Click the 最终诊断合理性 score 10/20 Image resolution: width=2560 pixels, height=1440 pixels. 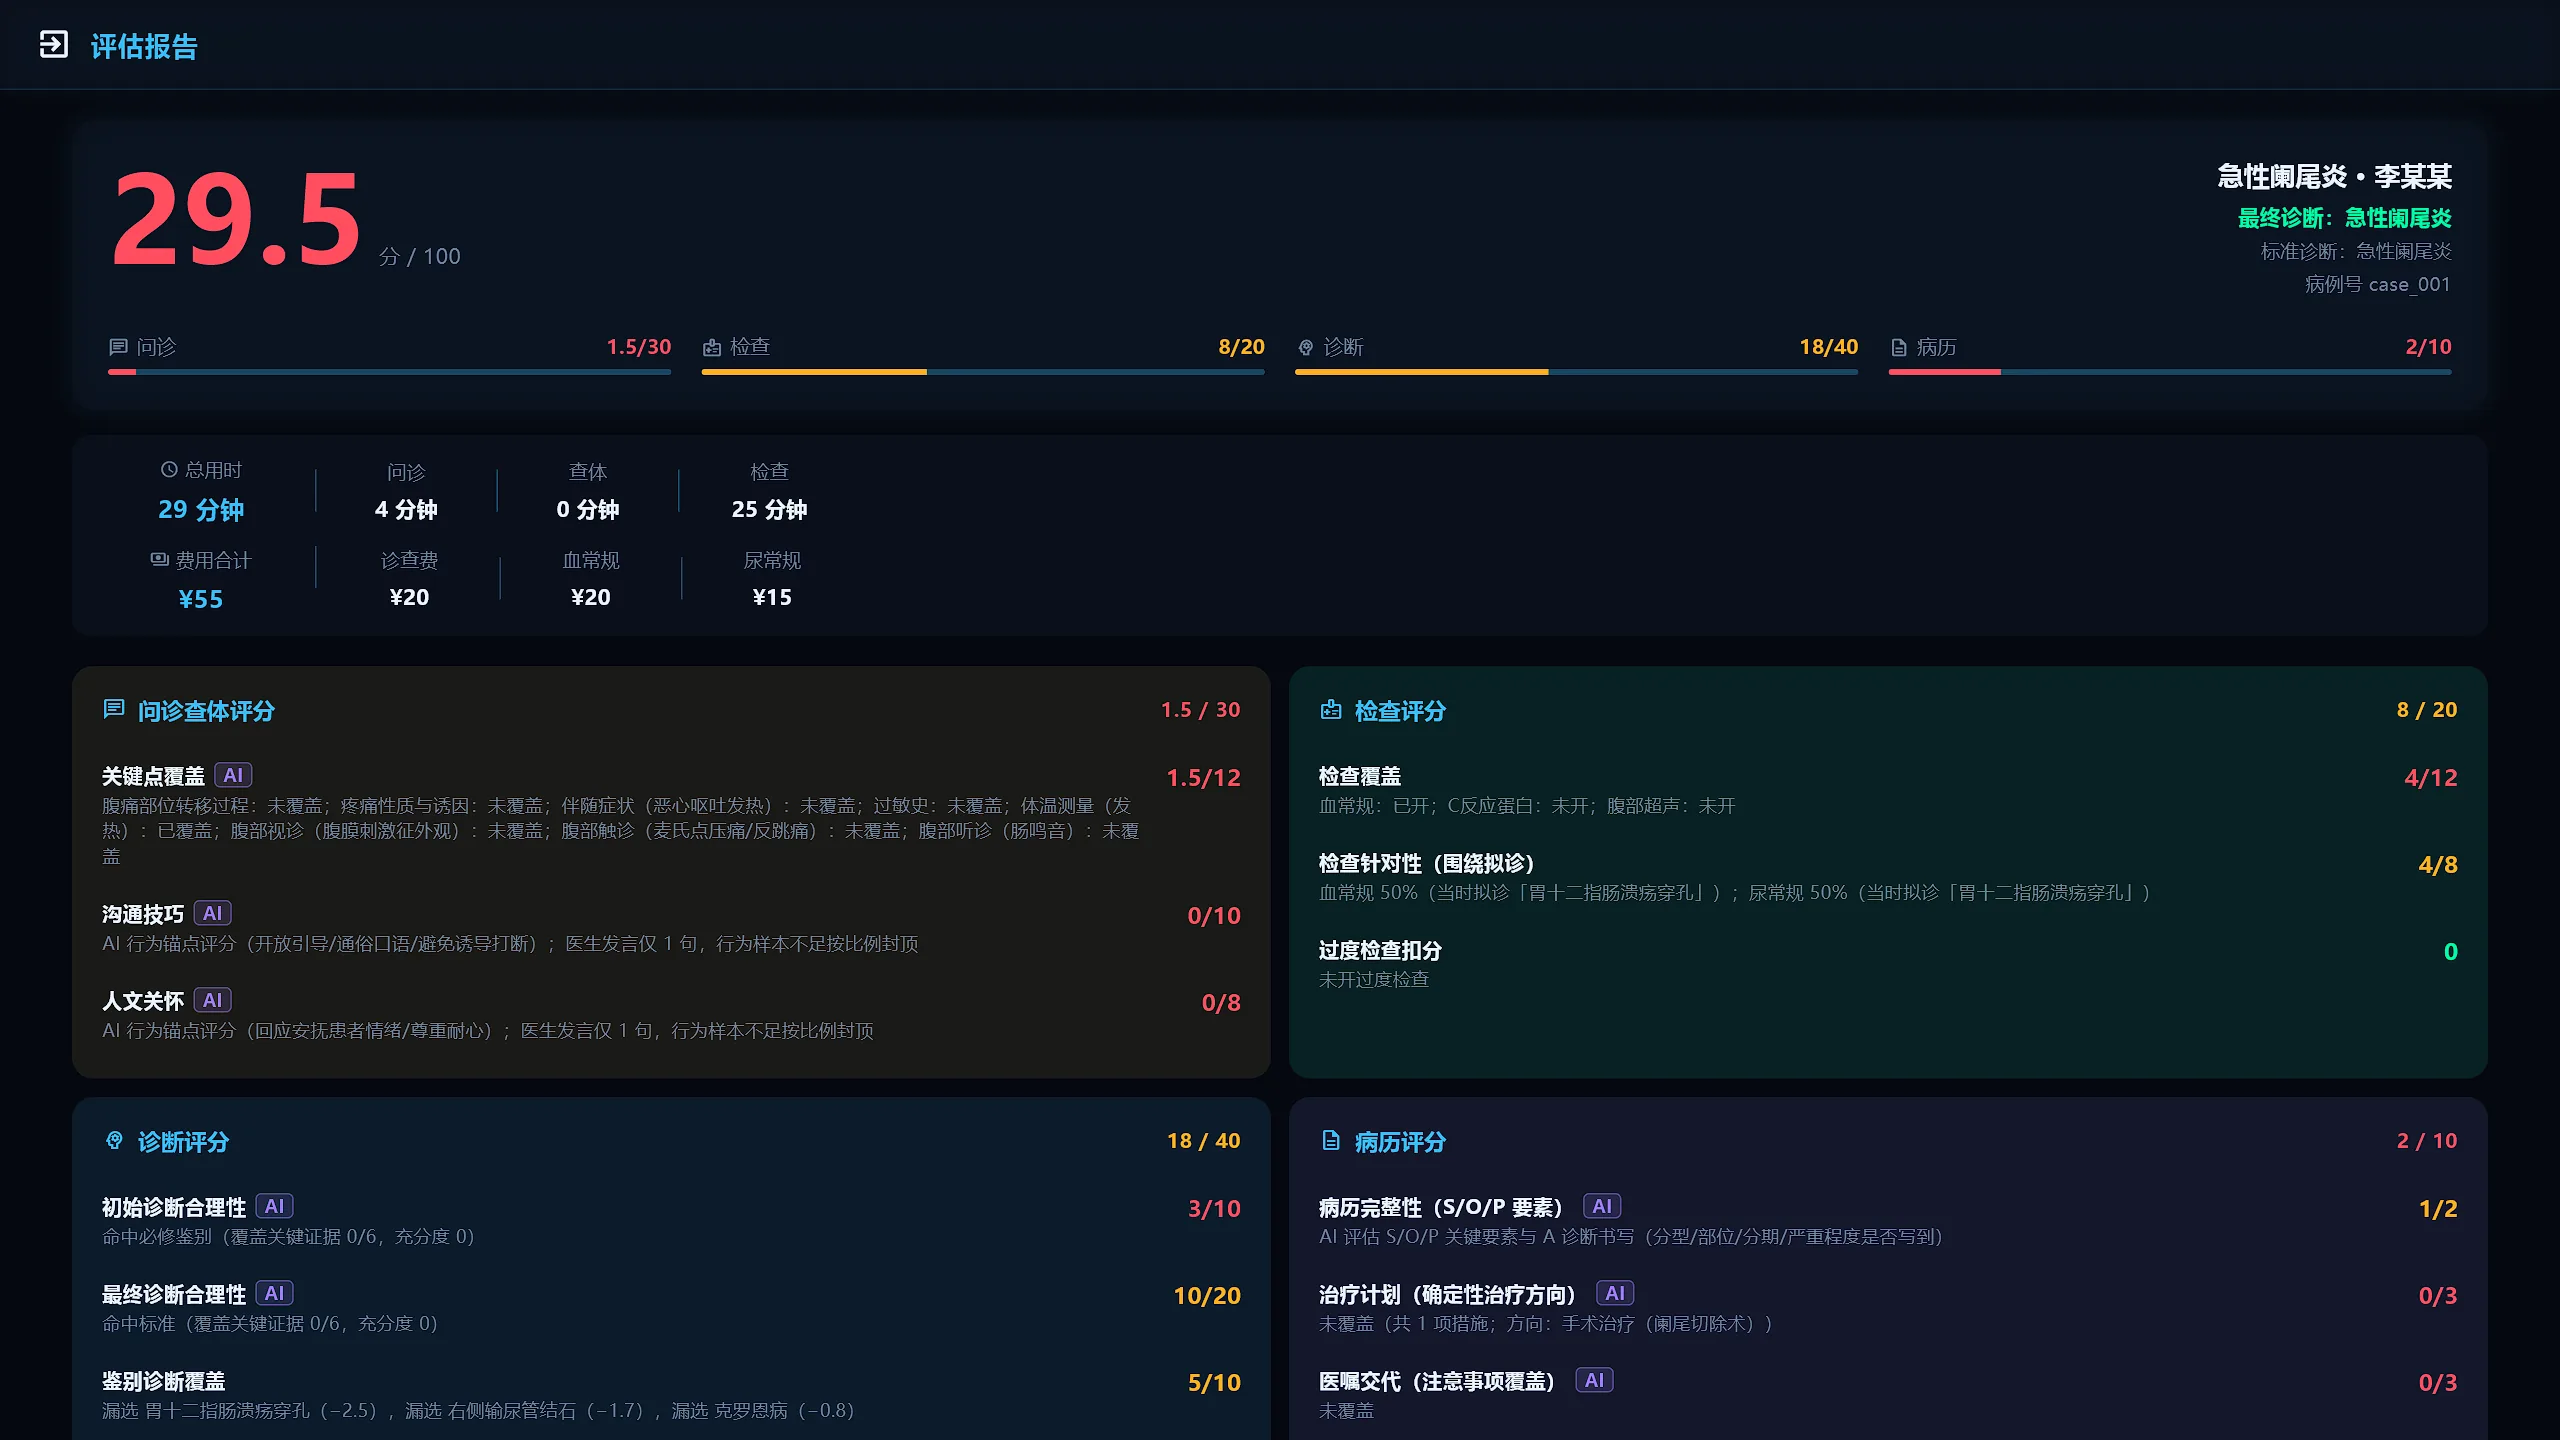click(x=1207, y=1295)
